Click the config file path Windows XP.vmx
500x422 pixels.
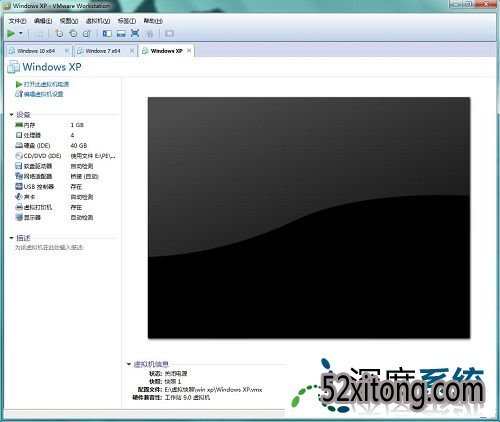point(213,390)
